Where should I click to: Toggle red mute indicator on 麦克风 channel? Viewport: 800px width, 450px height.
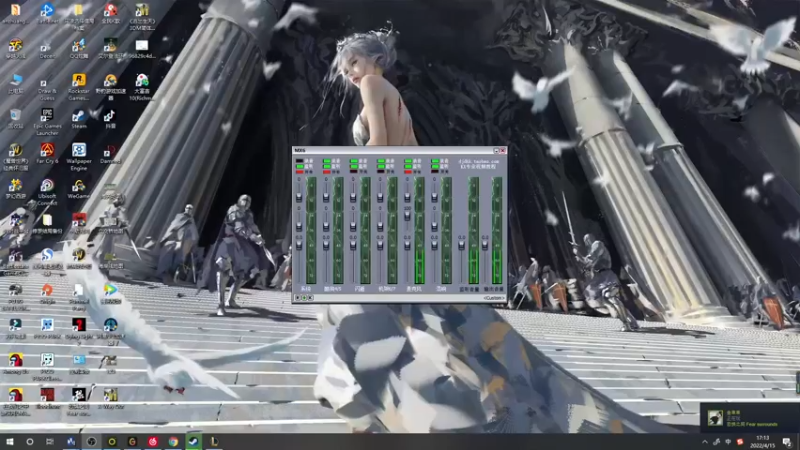408,172
